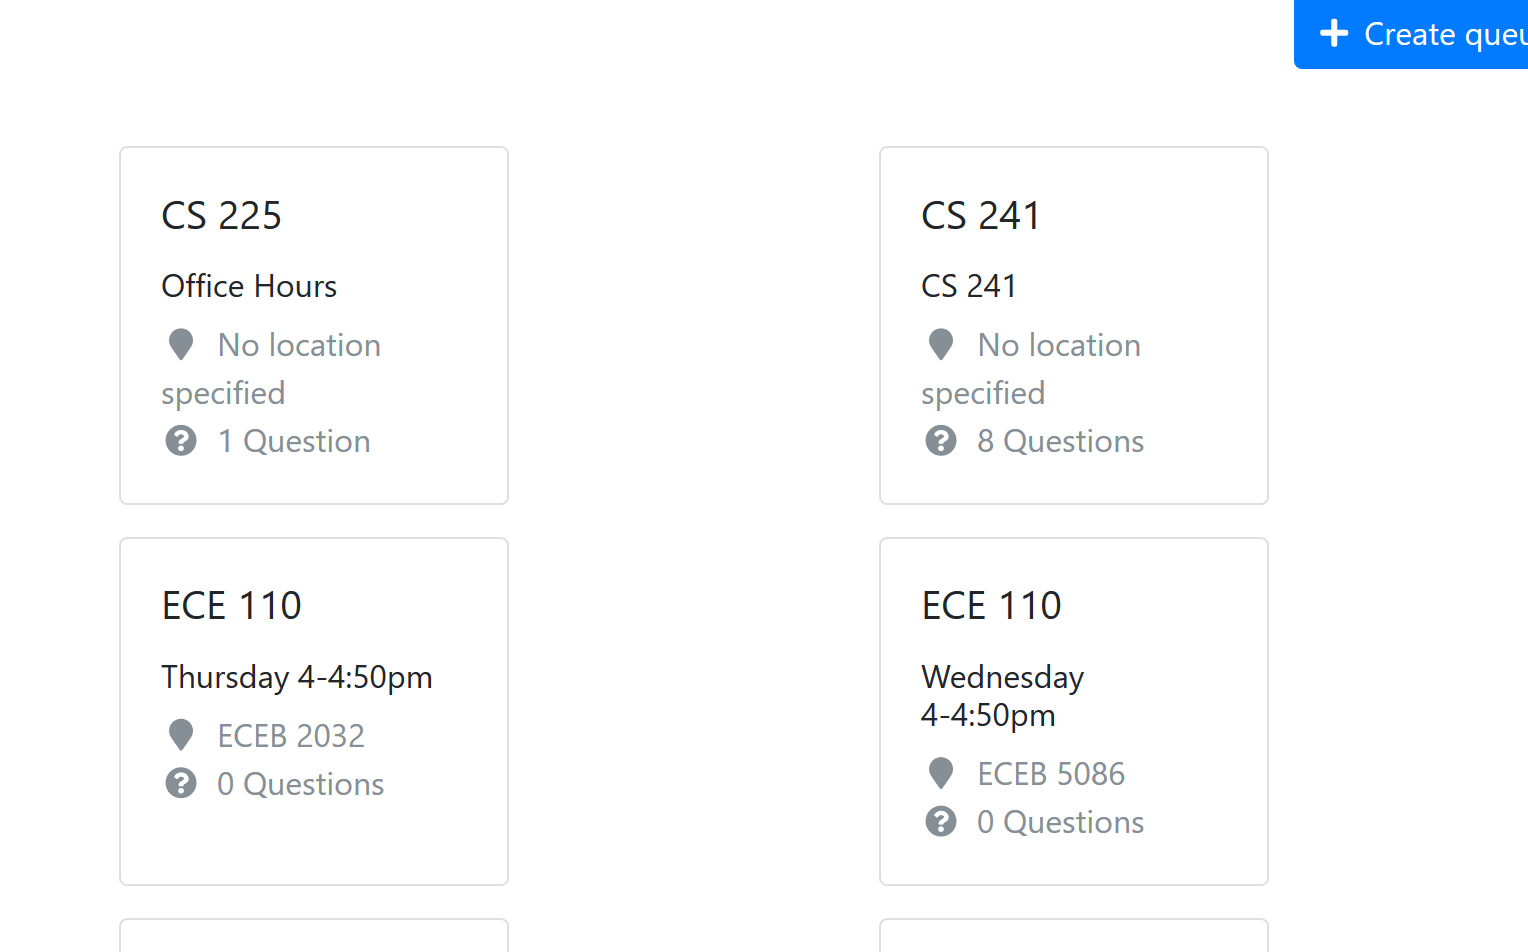Click the location pin icon beside ECEB 2032
Viewport: 1528px width, 952px height.
[181, 735]
